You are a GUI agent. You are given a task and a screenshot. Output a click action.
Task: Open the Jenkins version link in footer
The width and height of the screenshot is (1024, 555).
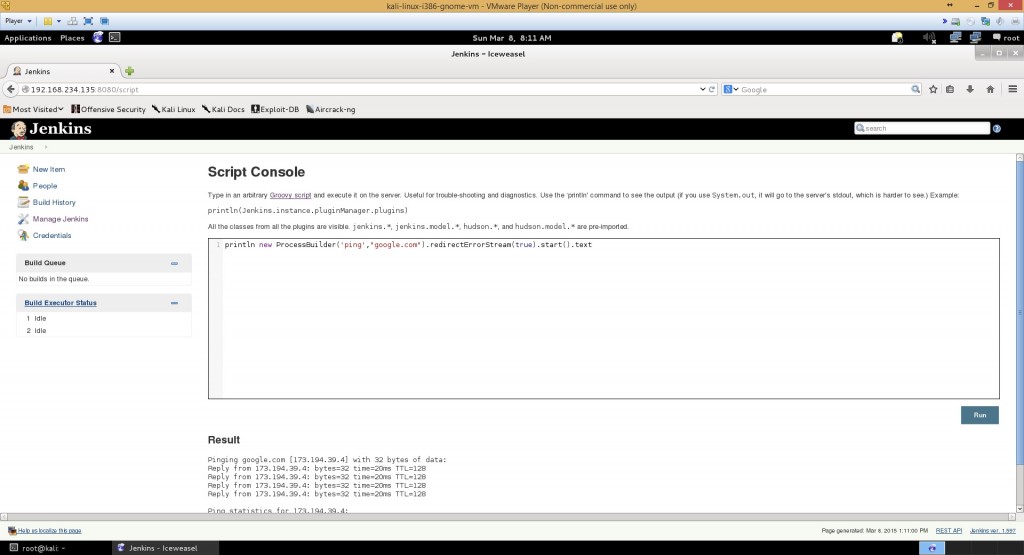tap(993, 531)
